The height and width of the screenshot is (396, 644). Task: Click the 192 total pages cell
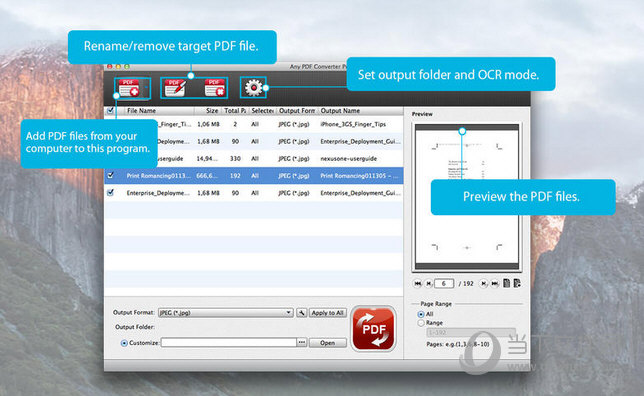(235, 175)
